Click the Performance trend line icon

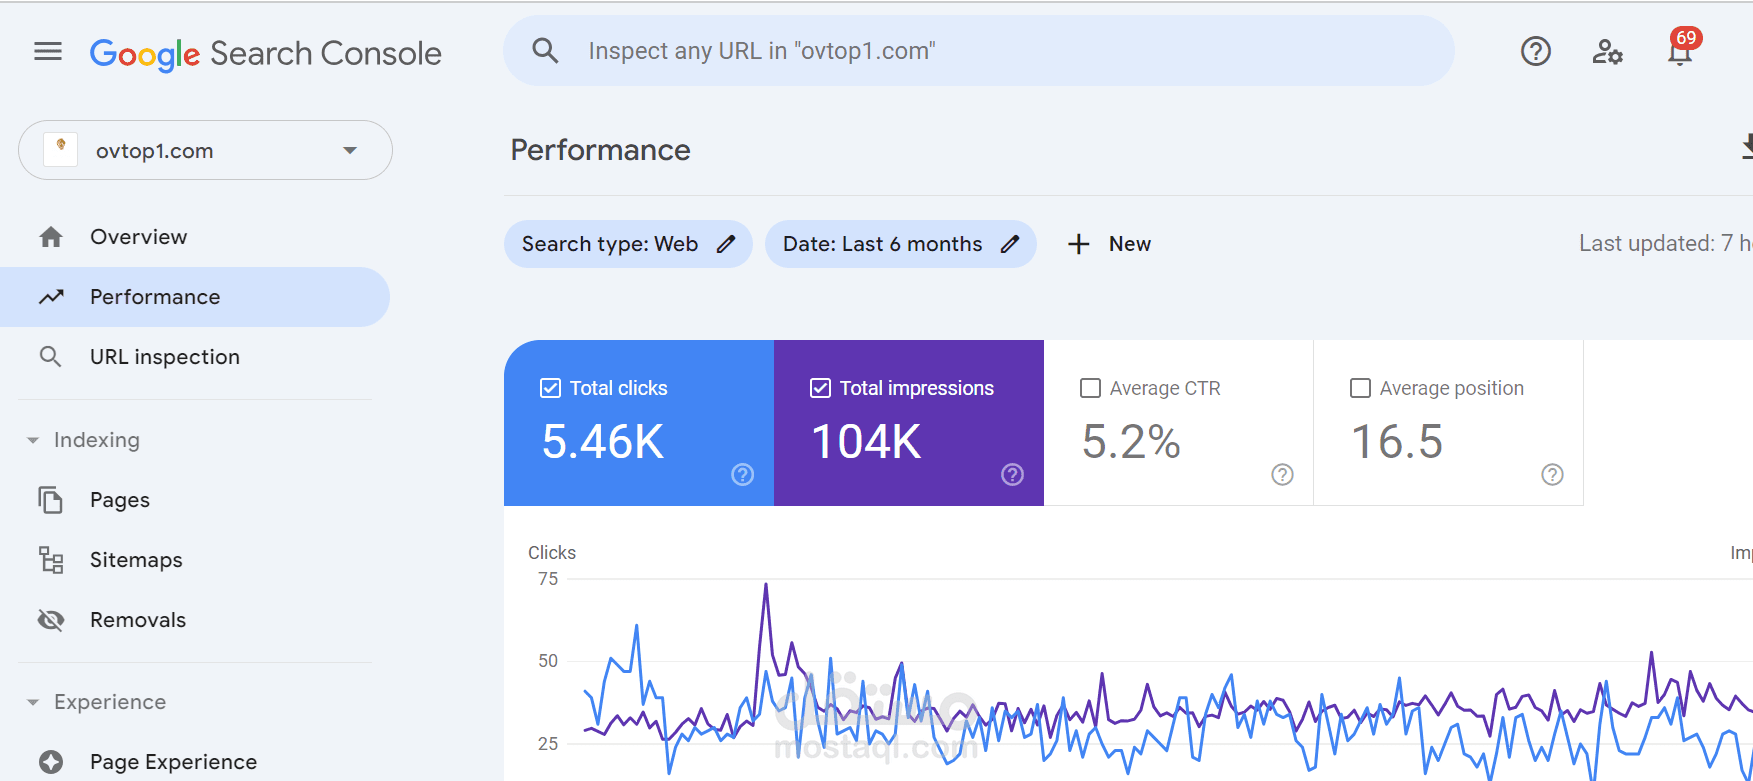pos(51,297)
